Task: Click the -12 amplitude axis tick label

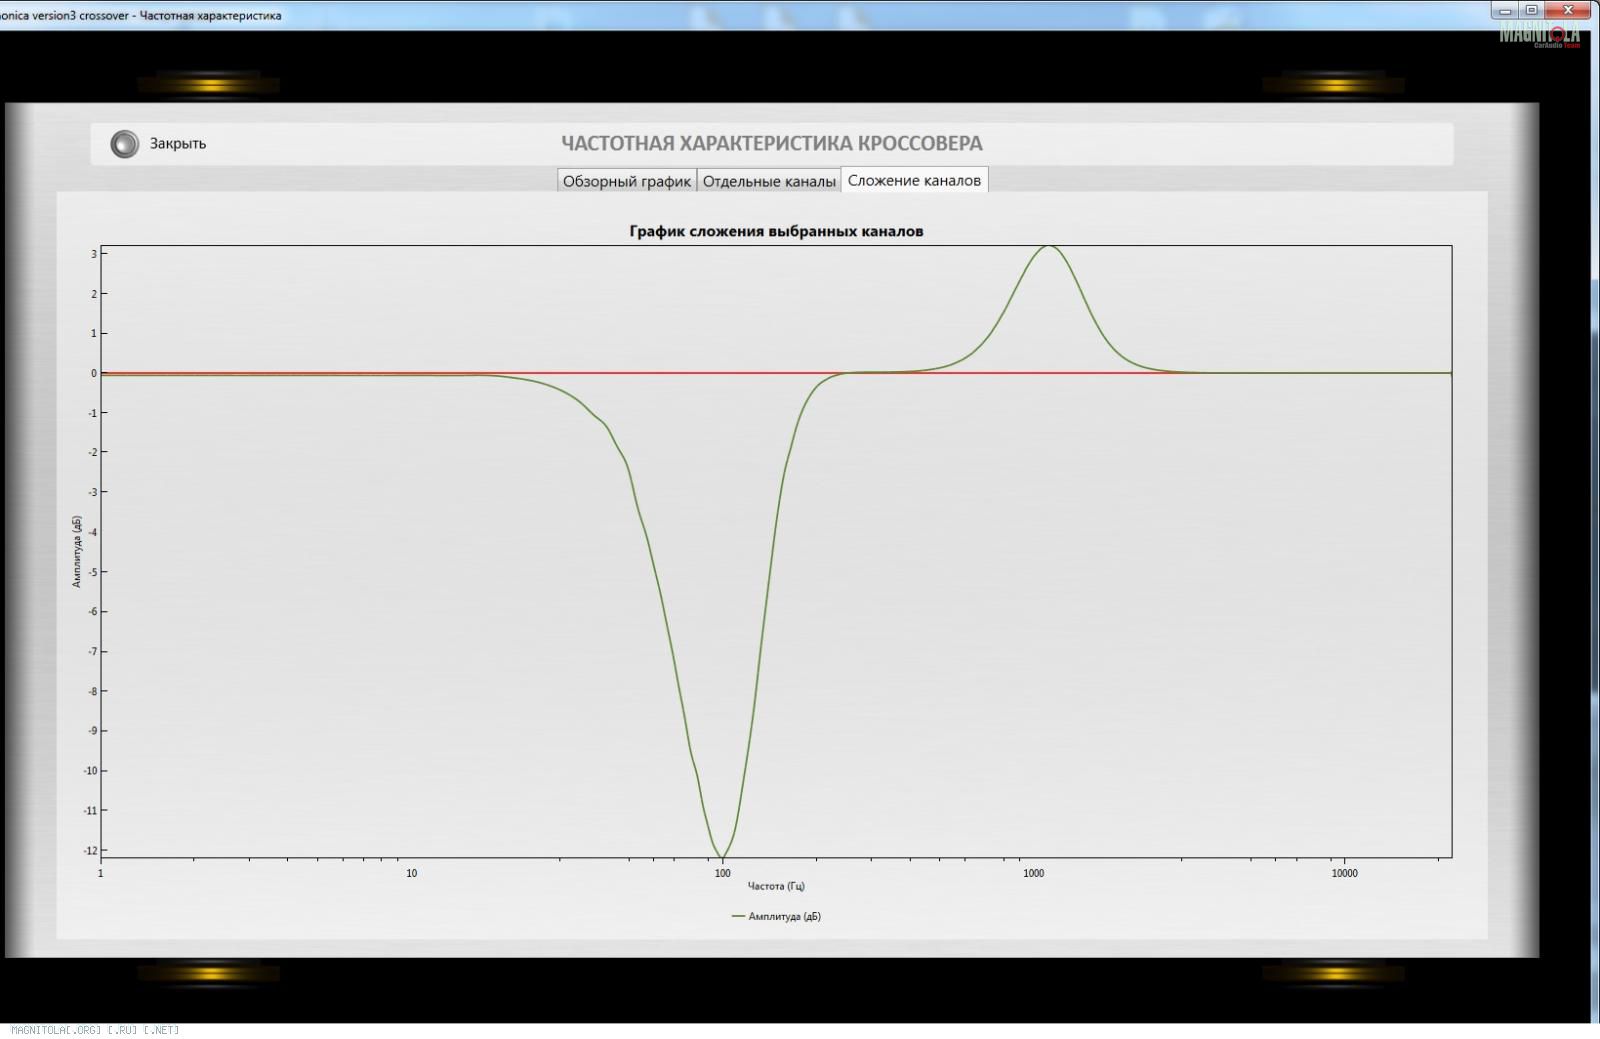Action: [91, 850]
